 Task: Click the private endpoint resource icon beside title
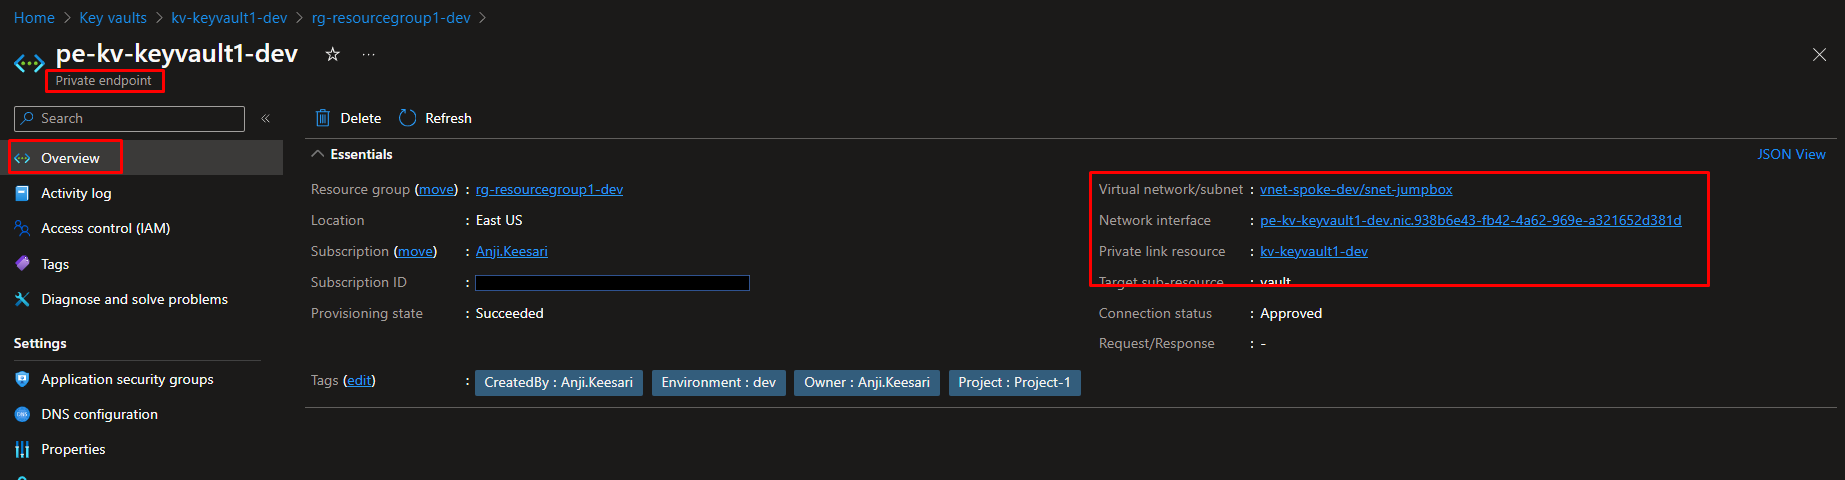(x=28, y=64)
